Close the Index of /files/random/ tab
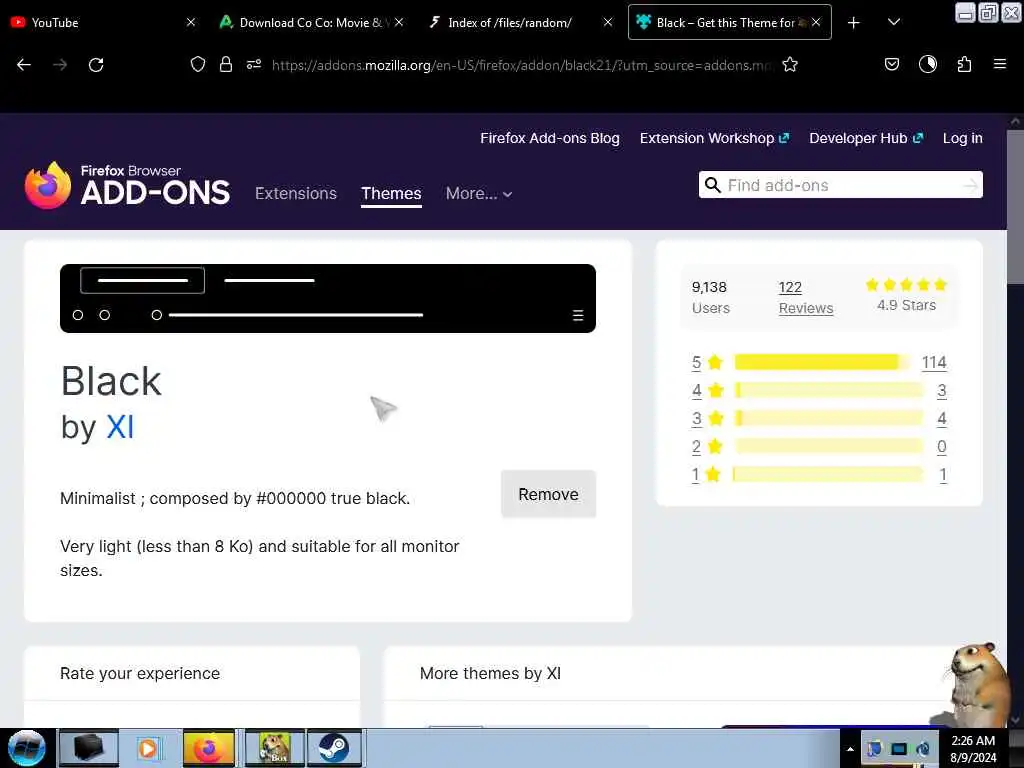The height and width of the screenshot is (768, 1024). [608, 22]
